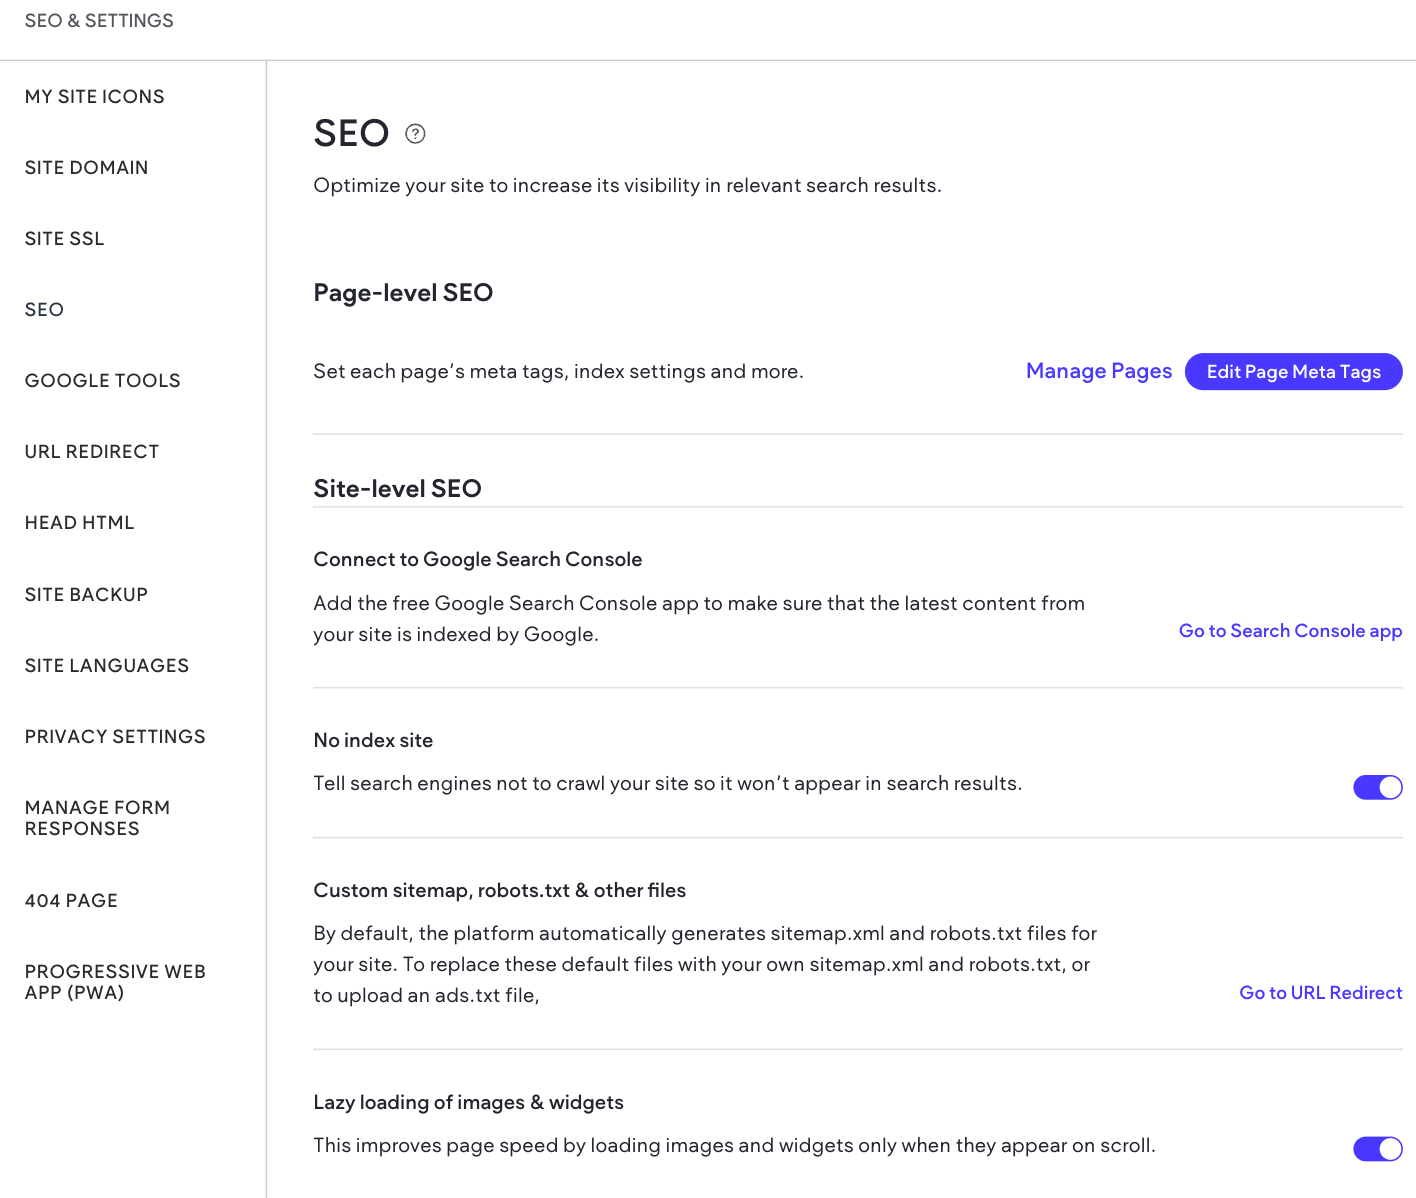
Task: Open Google Tools settings
Action: coord(103,381)
